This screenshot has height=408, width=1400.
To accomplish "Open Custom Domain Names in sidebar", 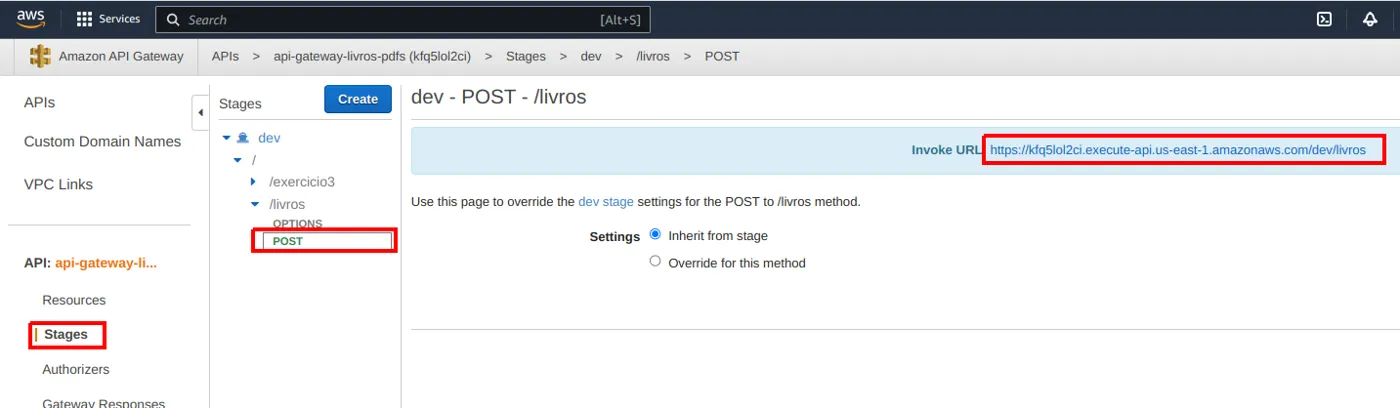I will [x=102, y=142].
